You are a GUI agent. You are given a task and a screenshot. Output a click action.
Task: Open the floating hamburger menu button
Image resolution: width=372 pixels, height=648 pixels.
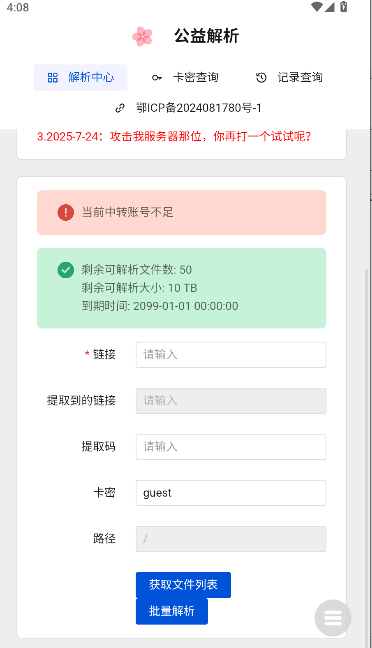(x=333, y=618)
